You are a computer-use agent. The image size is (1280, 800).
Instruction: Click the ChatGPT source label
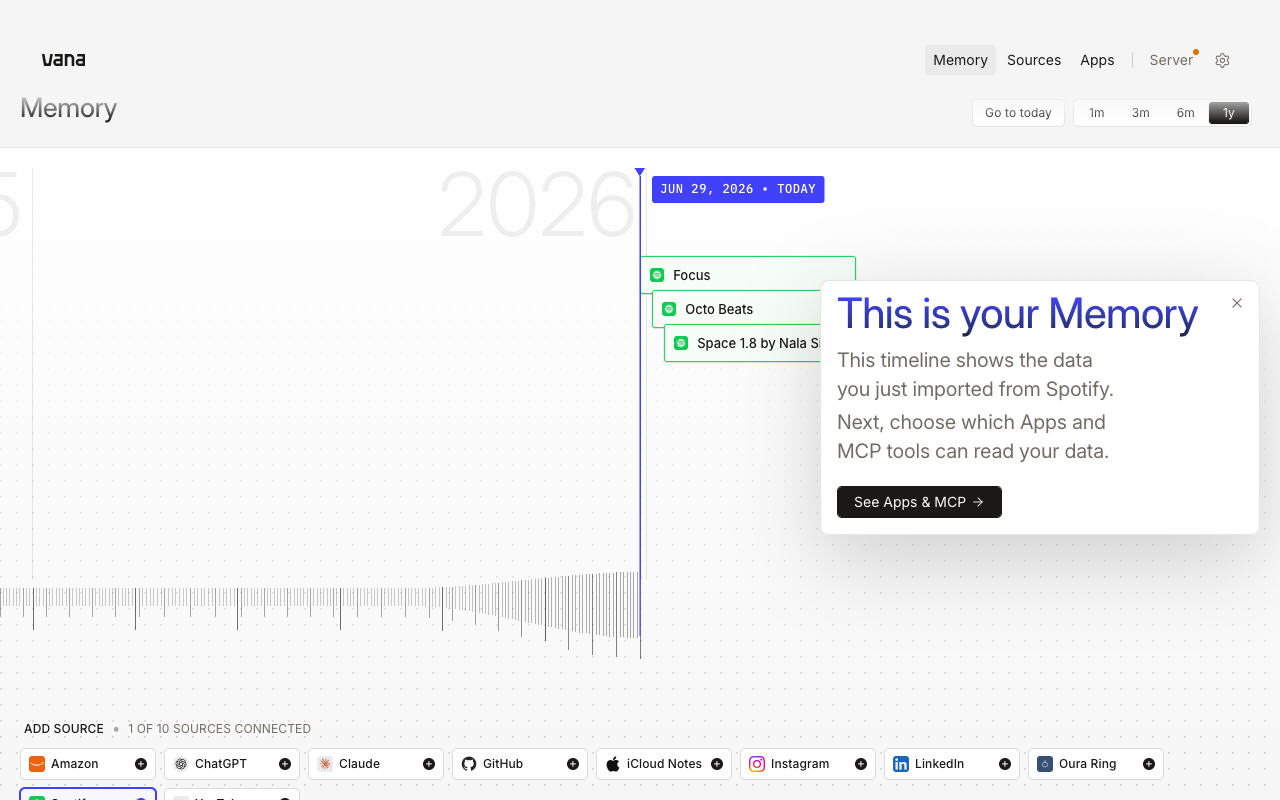pyautogui.click(x=221, y=764)
